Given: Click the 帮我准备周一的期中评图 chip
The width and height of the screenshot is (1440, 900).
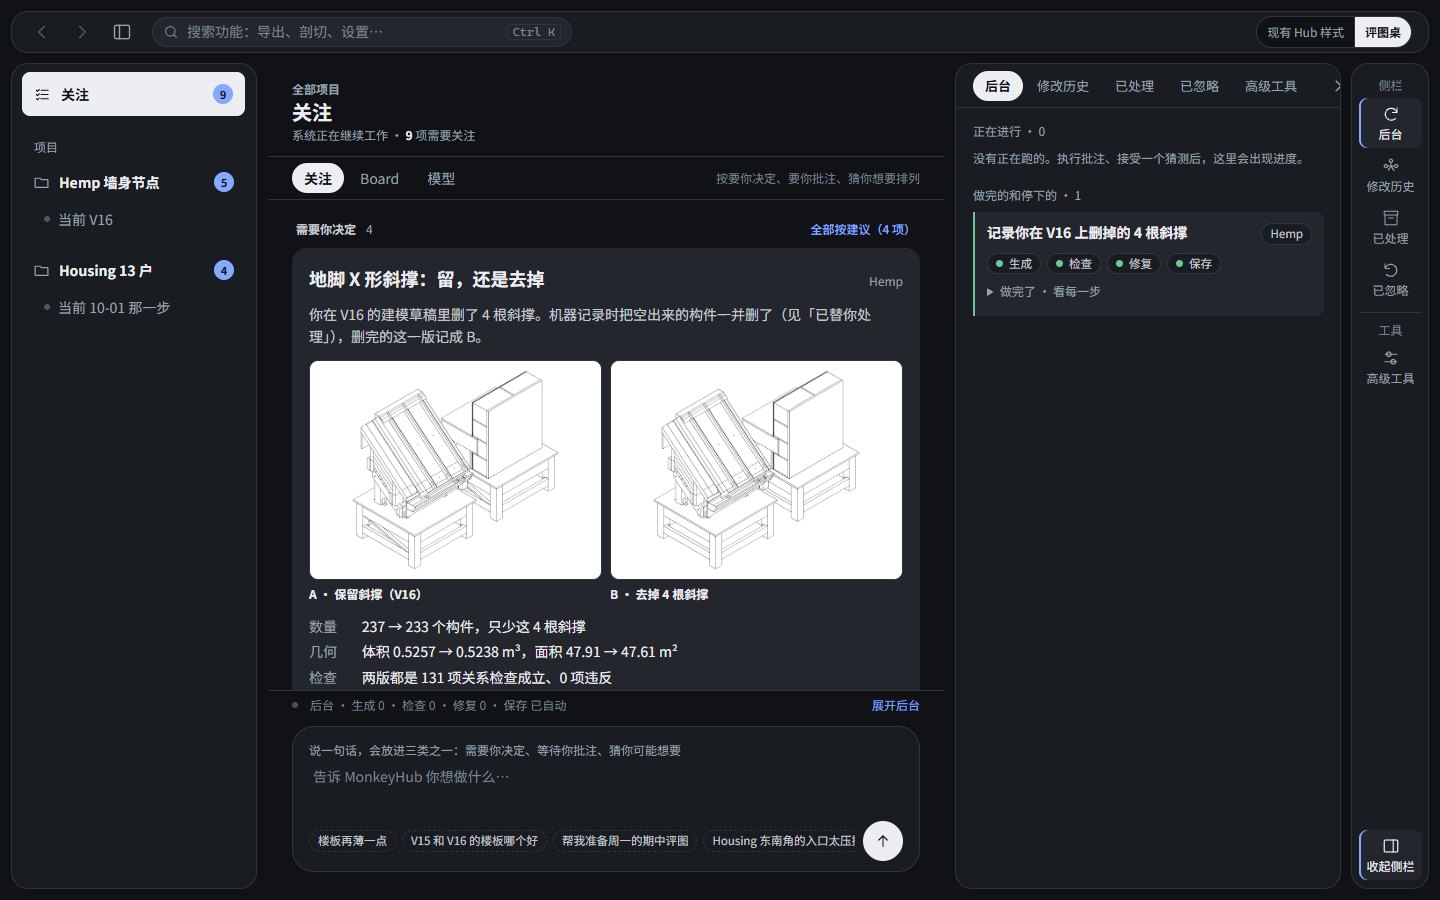Looking at the screenshot, I should 625,841.
